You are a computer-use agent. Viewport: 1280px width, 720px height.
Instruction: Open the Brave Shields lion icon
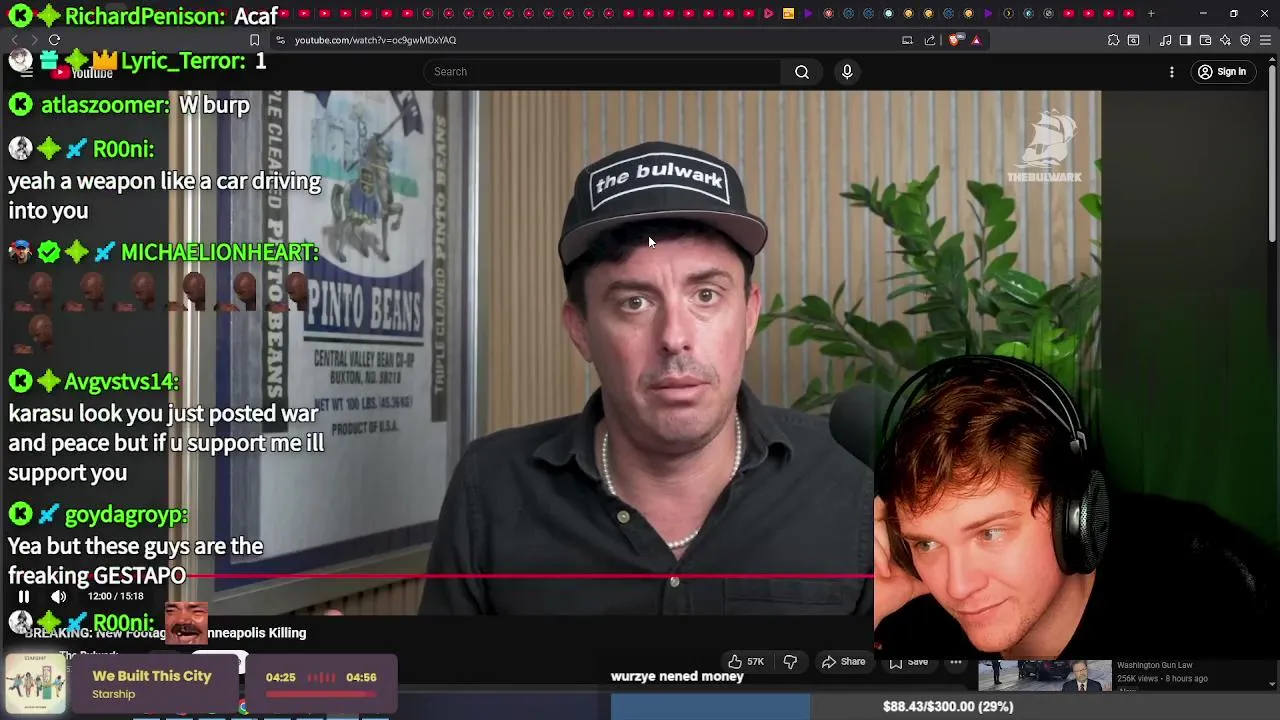[x=955, y=40]
